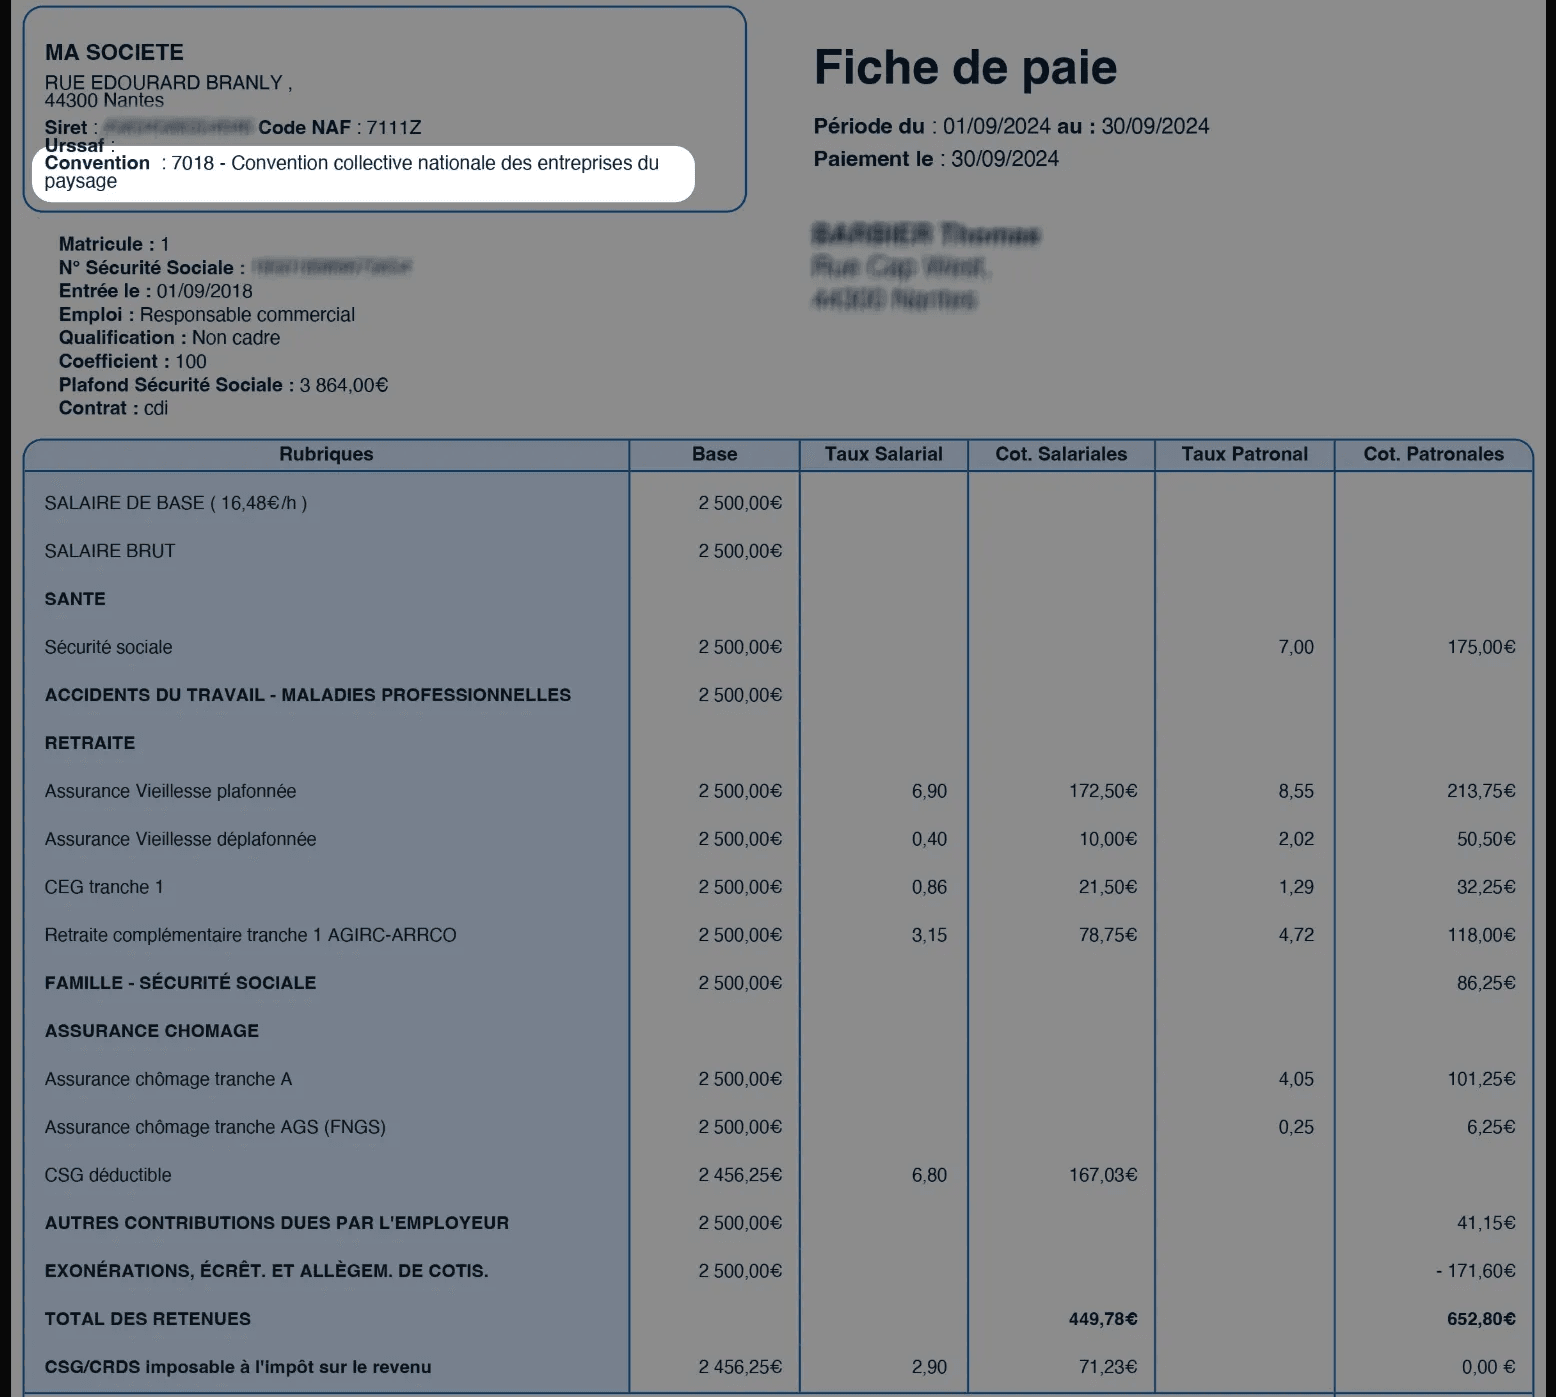Click the highlighted Convention 7018 line
The image size is (1556, 1397).
point(364,172)
